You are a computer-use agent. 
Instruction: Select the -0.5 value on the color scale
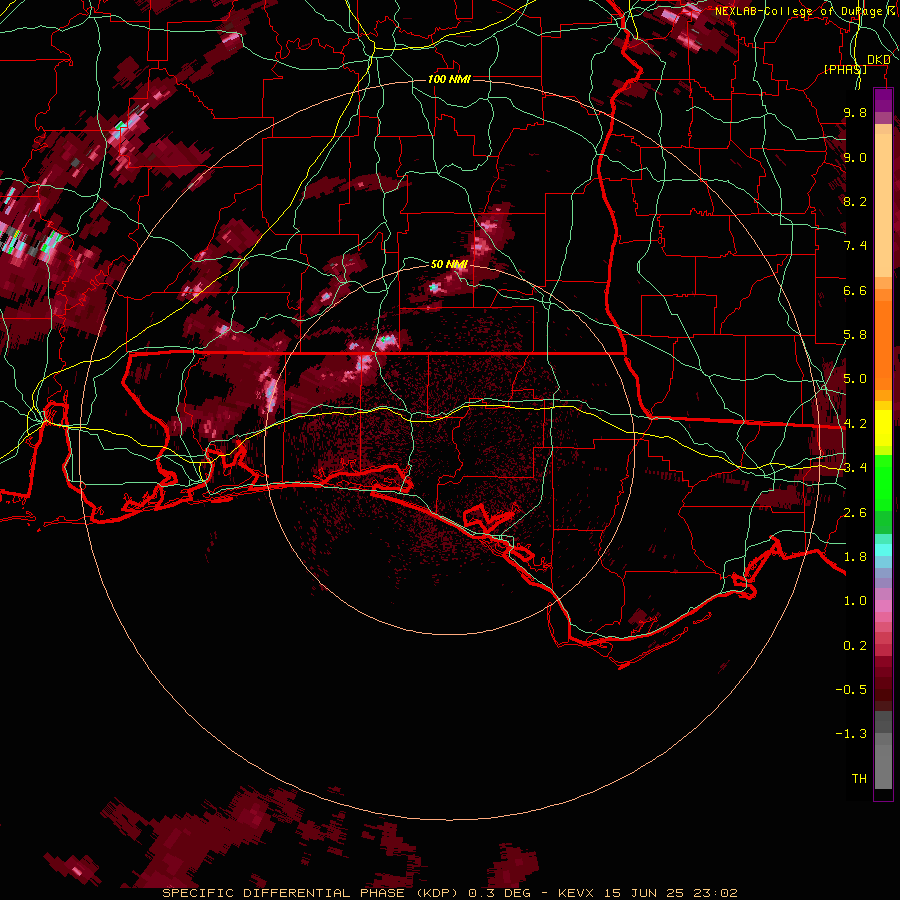coord(851,690)
